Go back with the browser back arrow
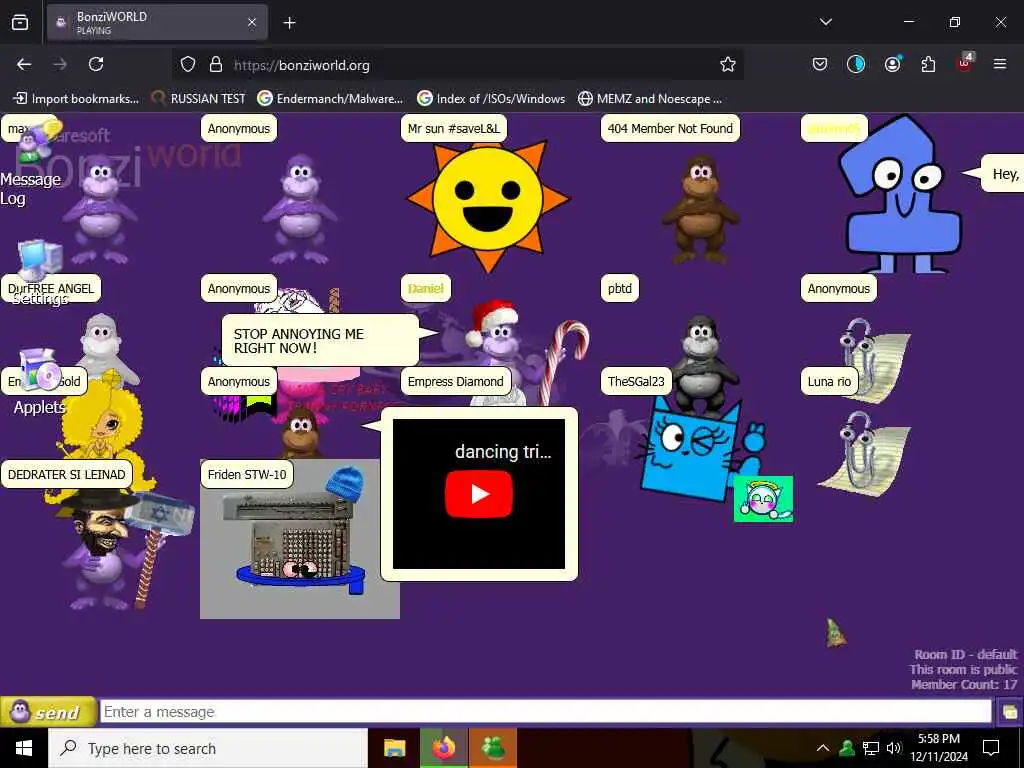Image resolution: width=1024 pixels, height=768 pixels. coord(24,64)
